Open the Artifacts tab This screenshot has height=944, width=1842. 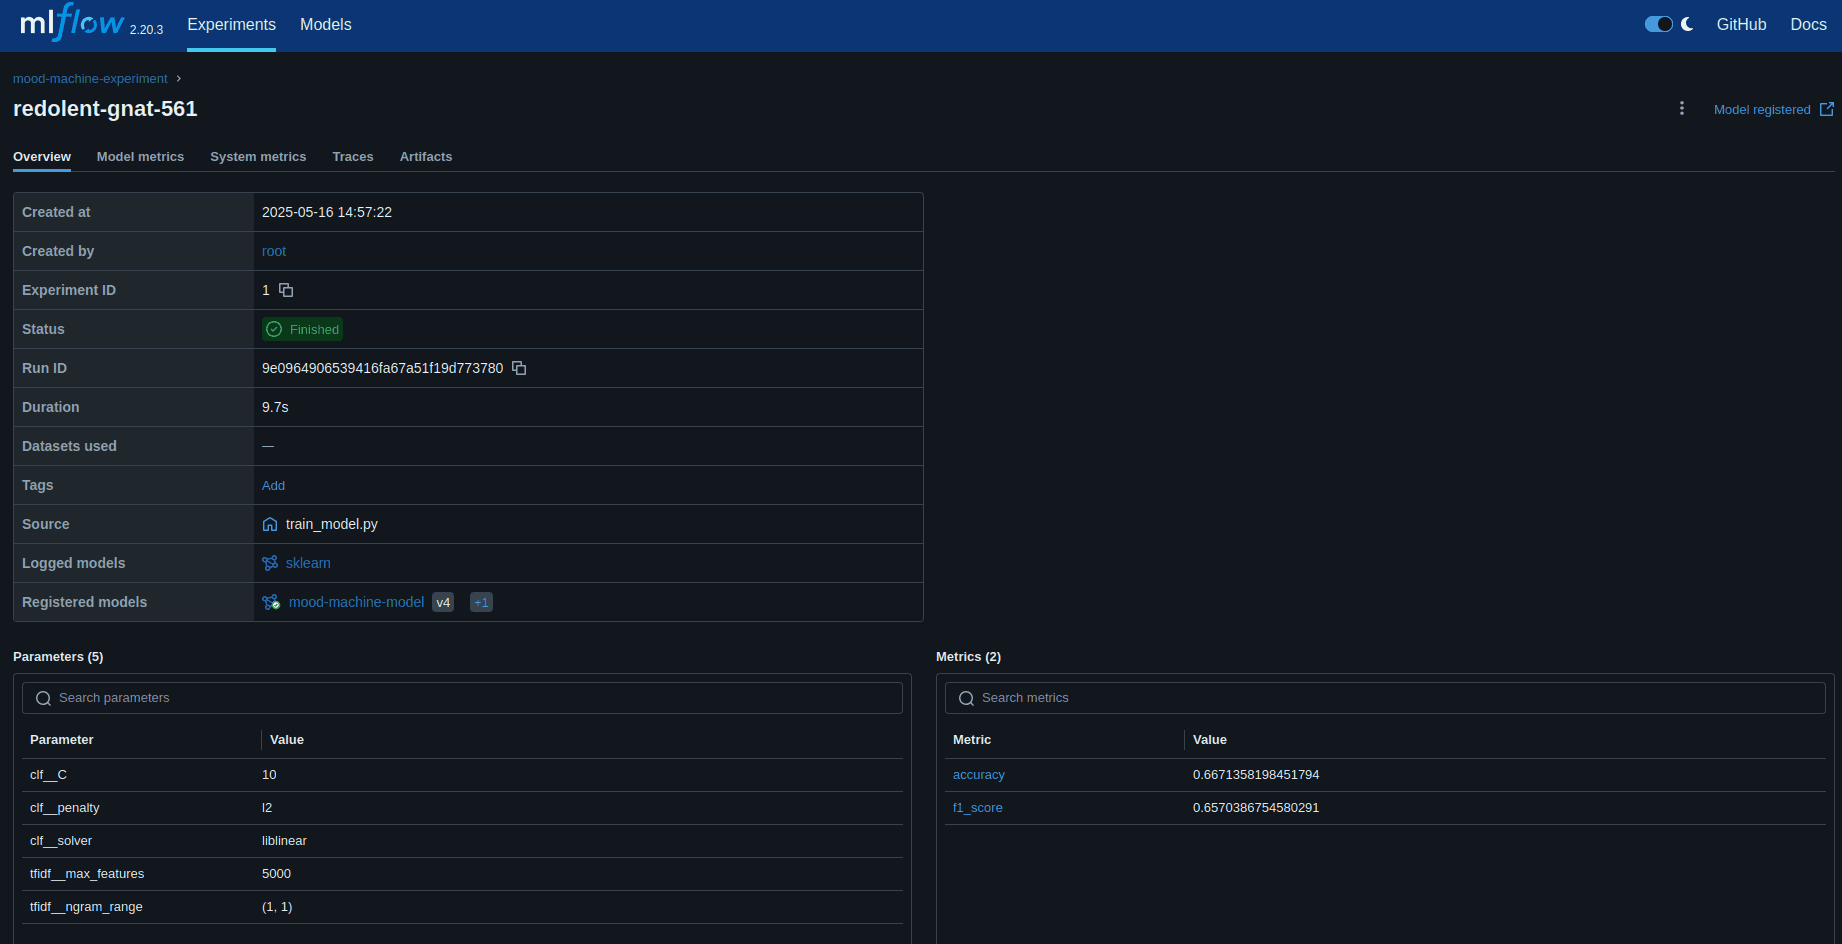click(425, 156)
